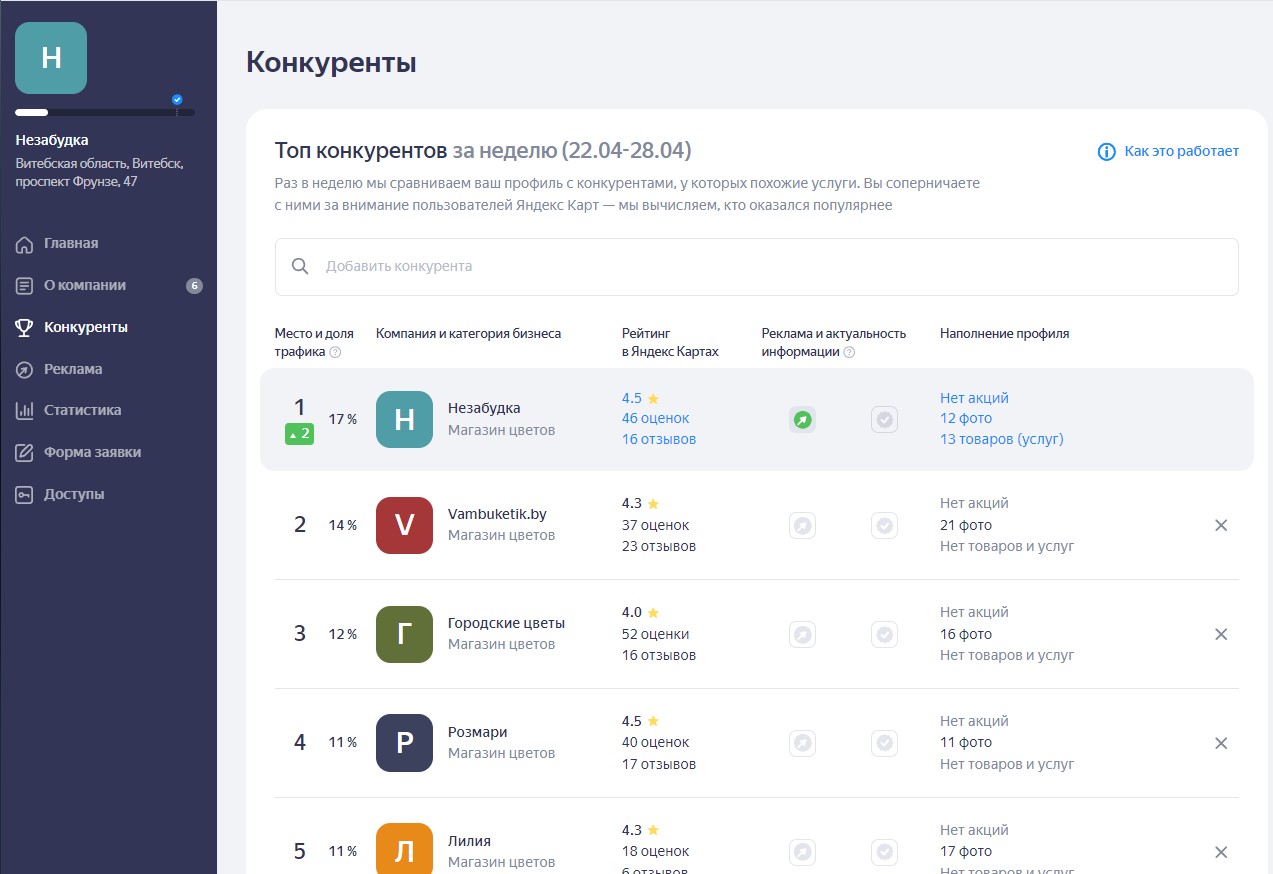Click info icon beside Как это работает
The width and height of the screenshot is (1273, 874).
pos(1107,152)
